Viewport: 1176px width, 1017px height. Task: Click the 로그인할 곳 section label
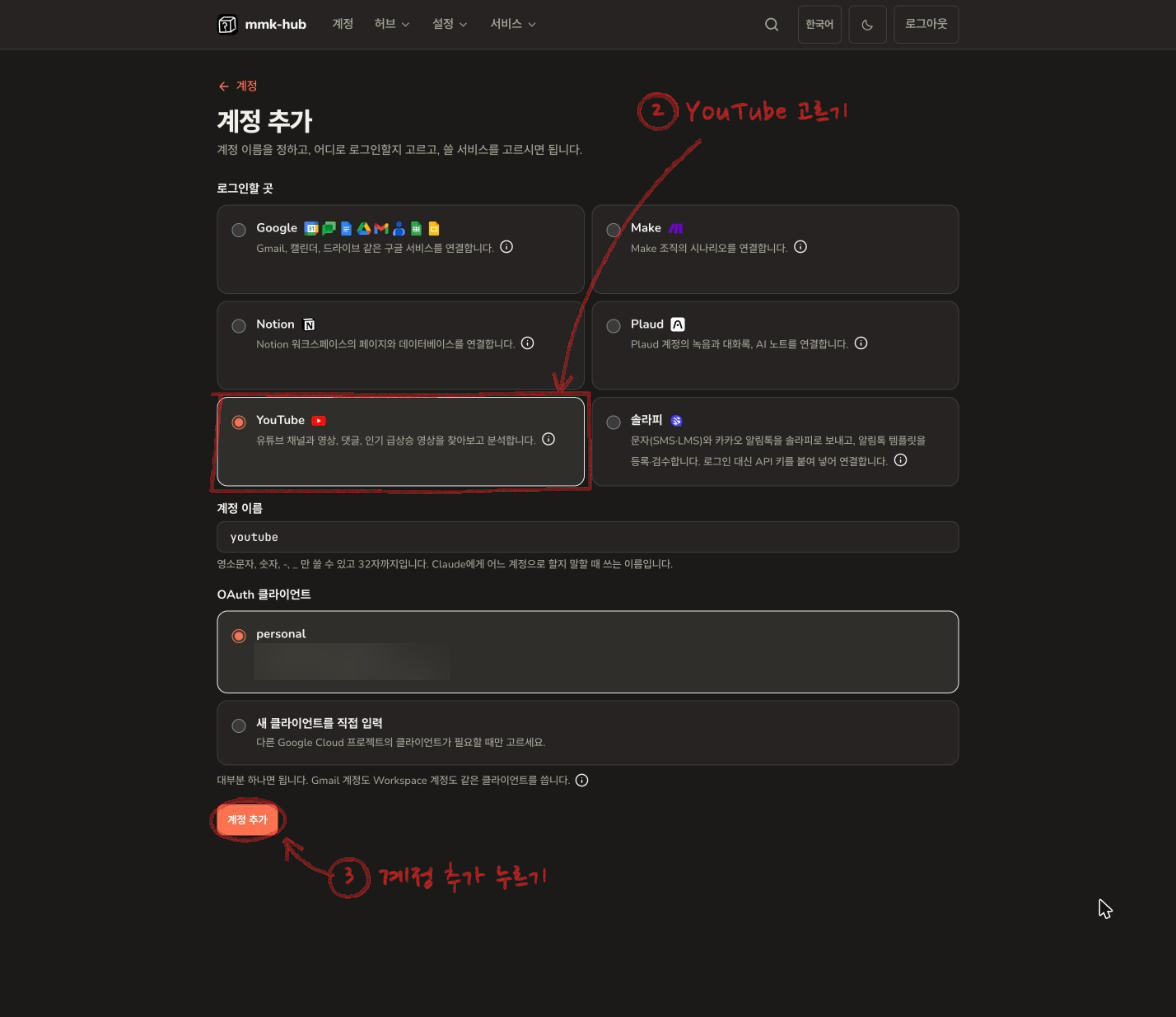click(x=244, y=188)
